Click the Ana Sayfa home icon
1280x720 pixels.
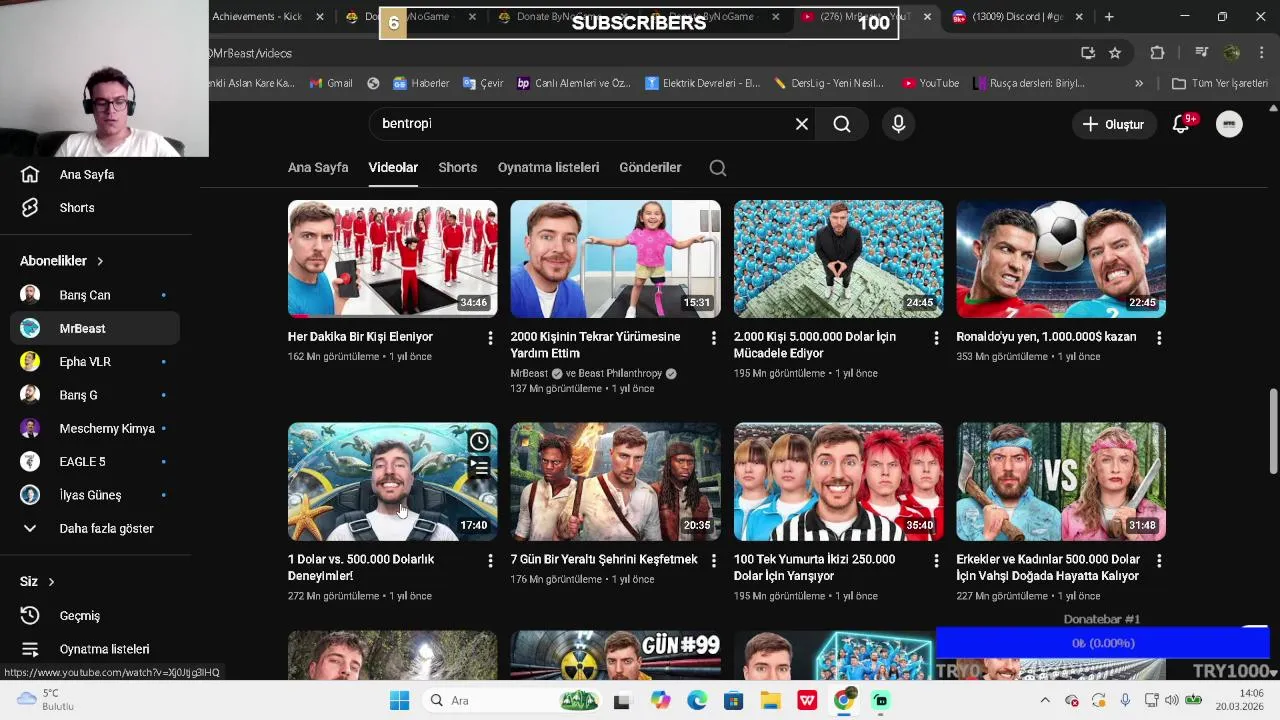(30, 174)
